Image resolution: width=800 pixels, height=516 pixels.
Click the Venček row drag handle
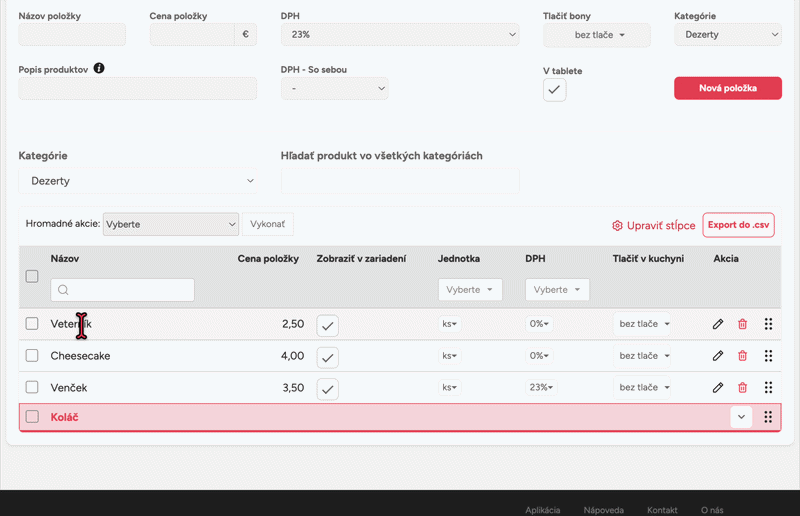pos(768,387)
